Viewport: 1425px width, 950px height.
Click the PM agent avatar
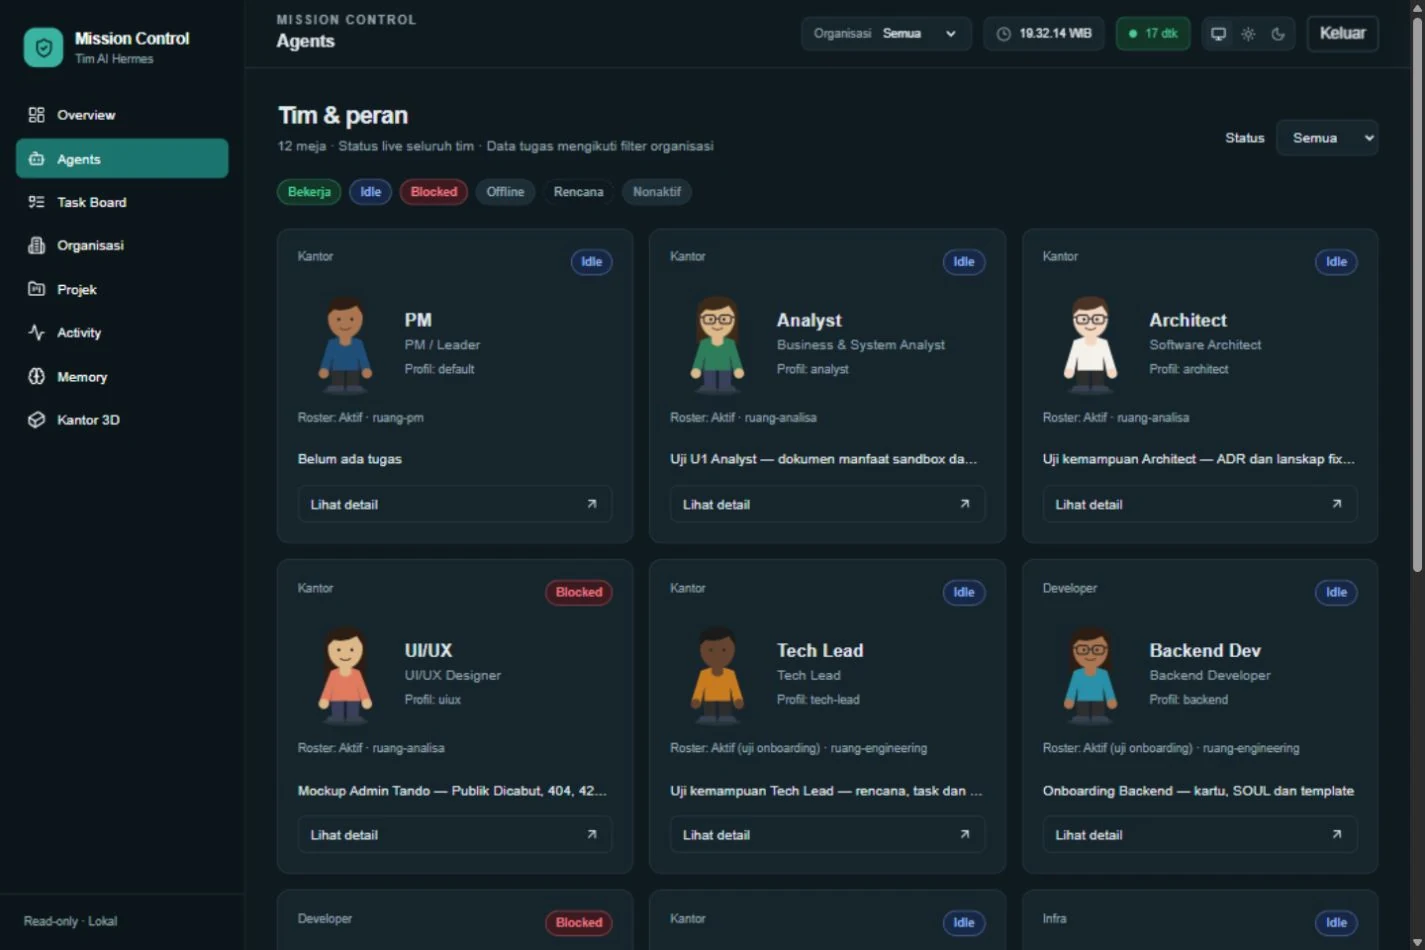coord(345,345)
